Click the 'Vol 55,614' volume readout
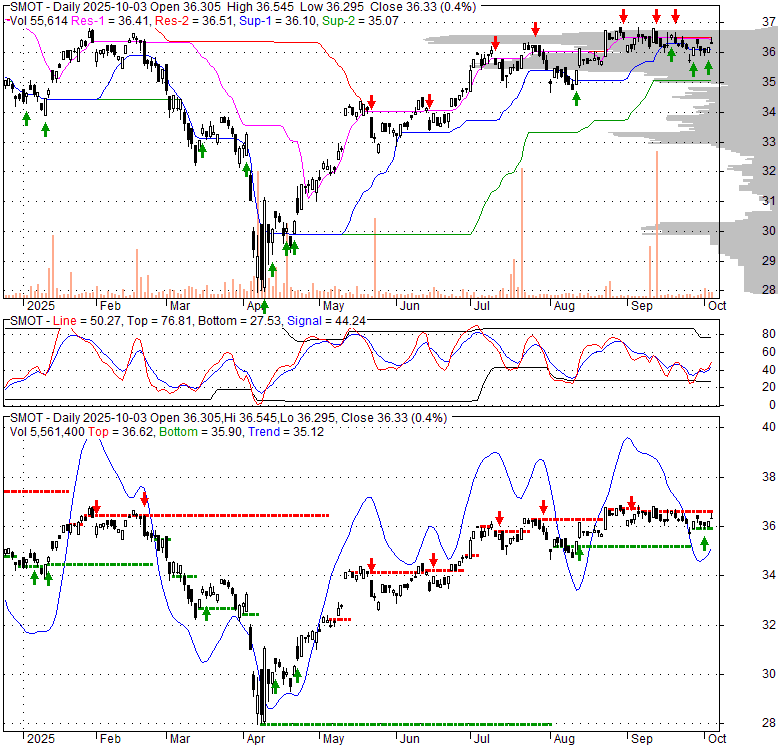The height and width of the screenshot is (745, 780). 39,21
